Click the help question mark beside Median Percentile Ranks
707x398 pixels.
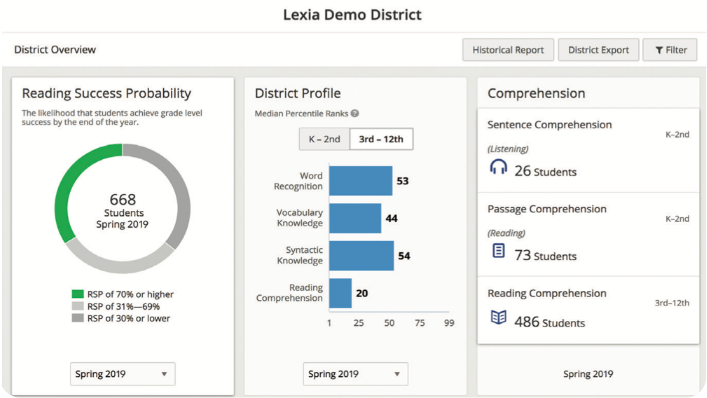[x=355, y=114]
